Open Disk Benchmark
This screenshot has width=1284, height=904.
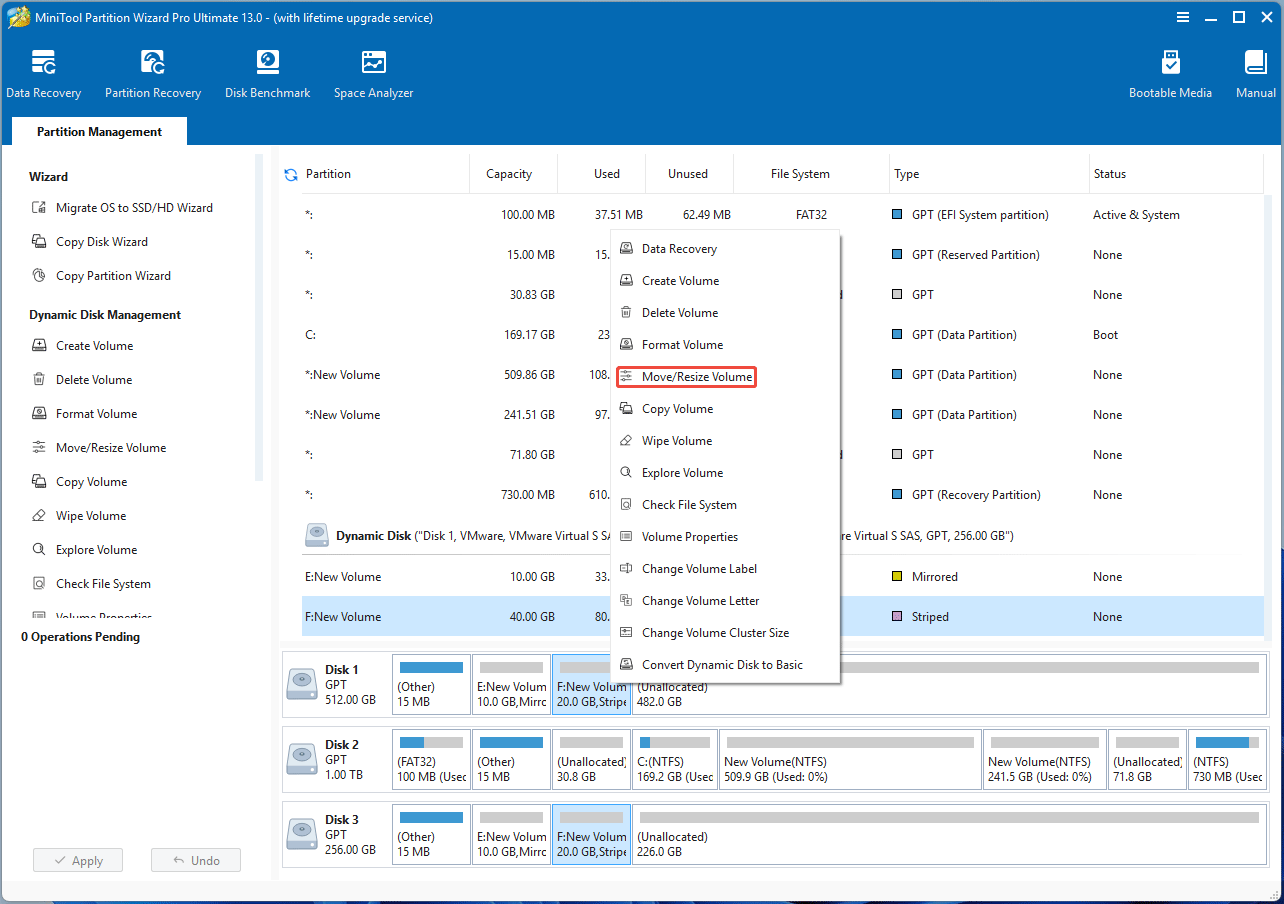point(267,70)
